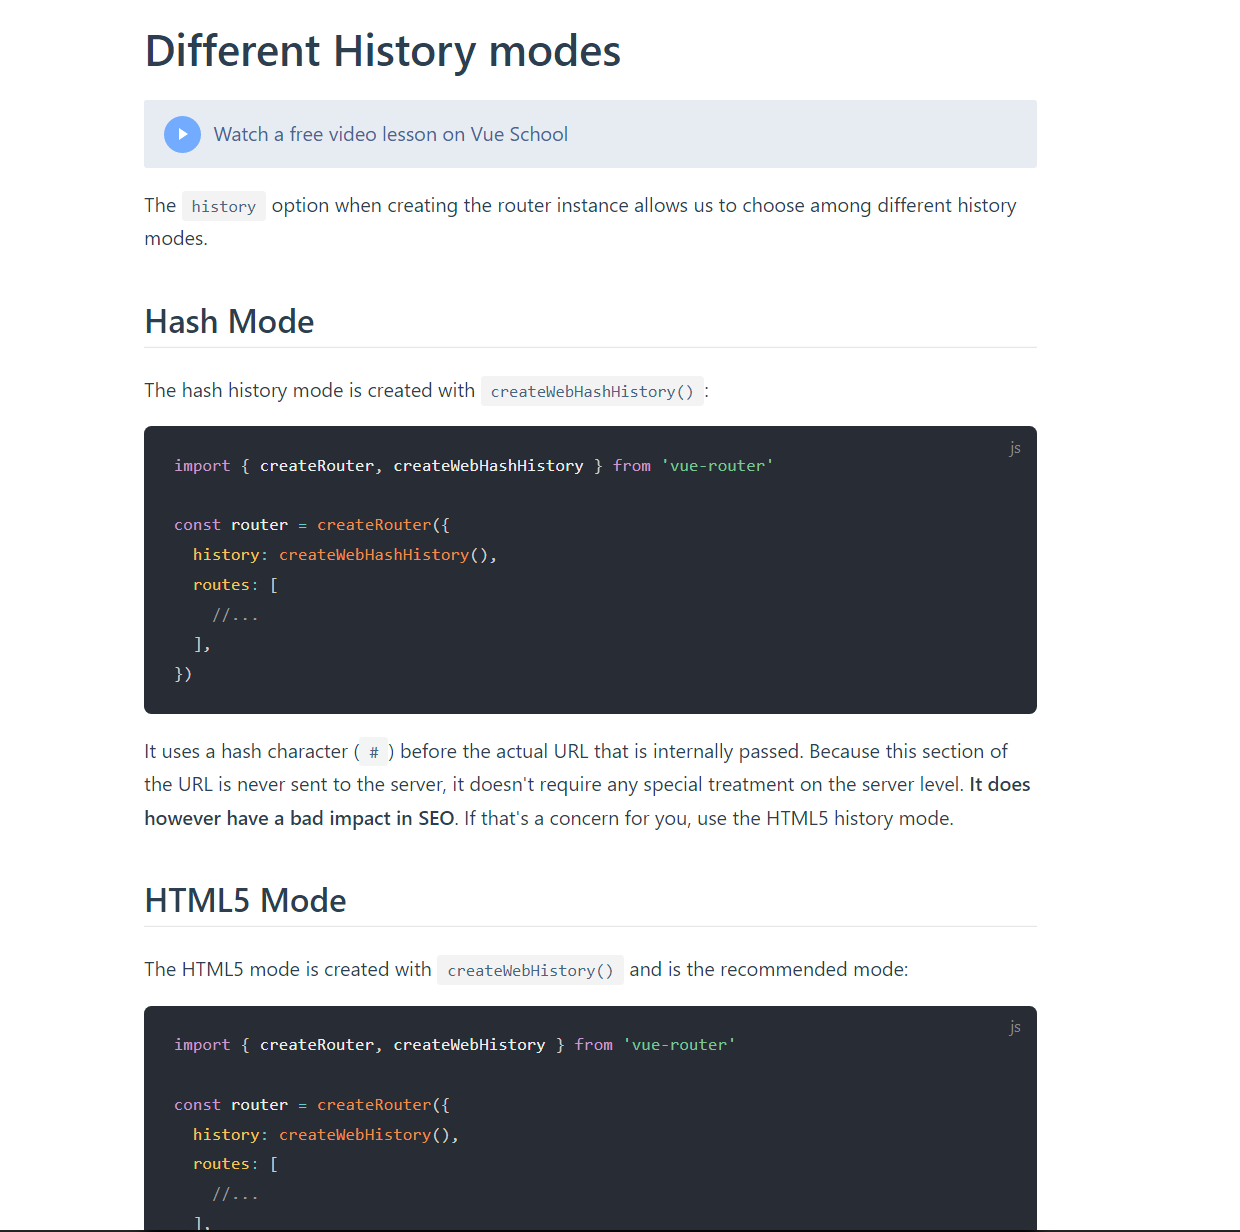Click the 'vue-router' string in the second code block
The height and width of the screenshot is (1232, 1240).
pos(679,1045)
